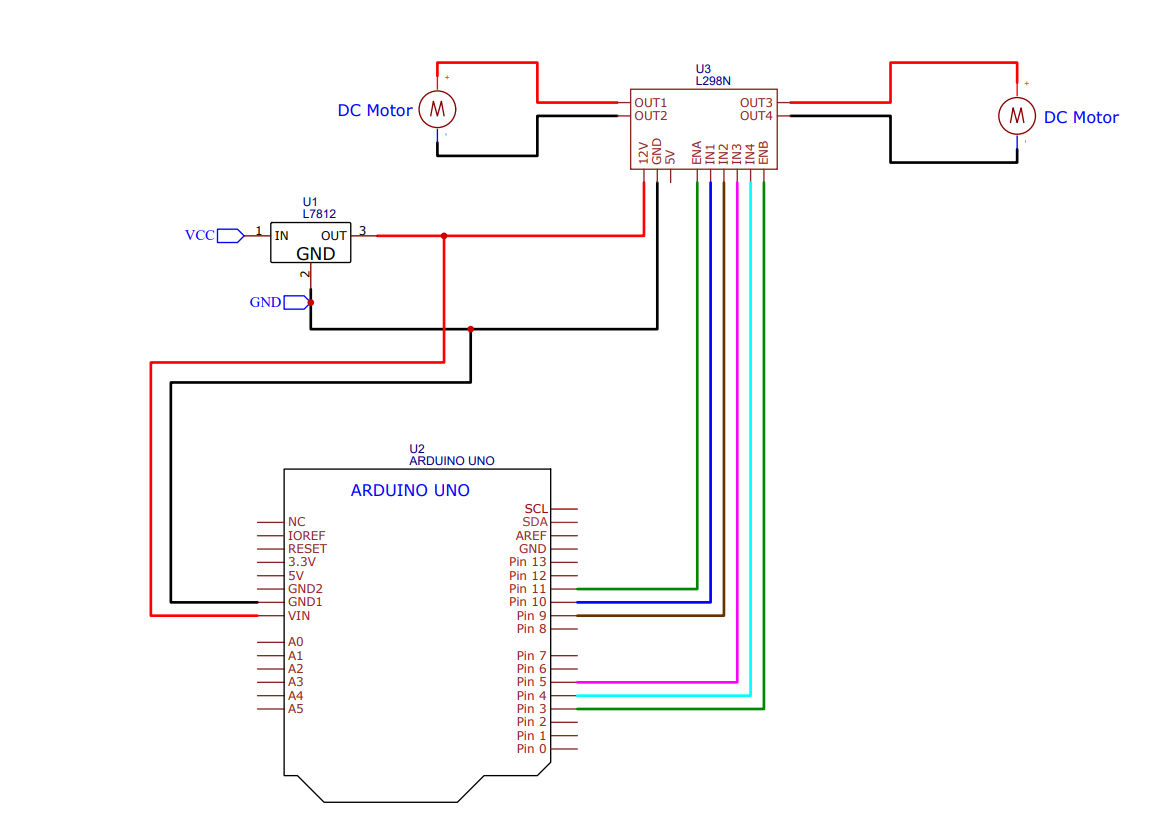
Task: Select the left DC Motor symbol
Action: click(x=437, y=110)
